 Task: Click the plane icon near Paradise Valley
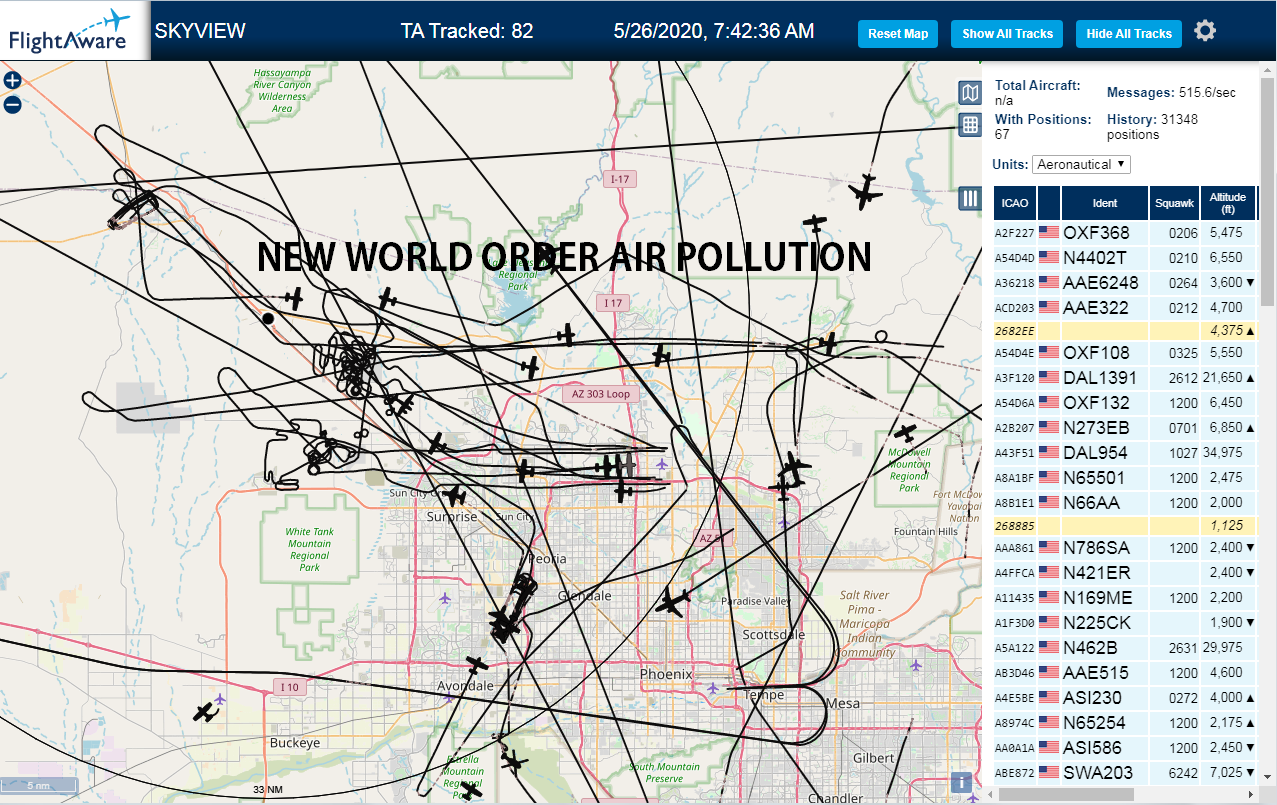[x=673, y=603]
